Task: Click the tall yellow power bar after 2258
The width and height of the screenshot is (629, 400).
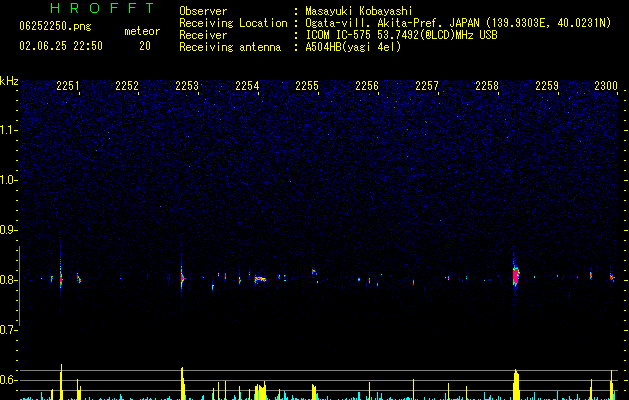Action: 516,385
